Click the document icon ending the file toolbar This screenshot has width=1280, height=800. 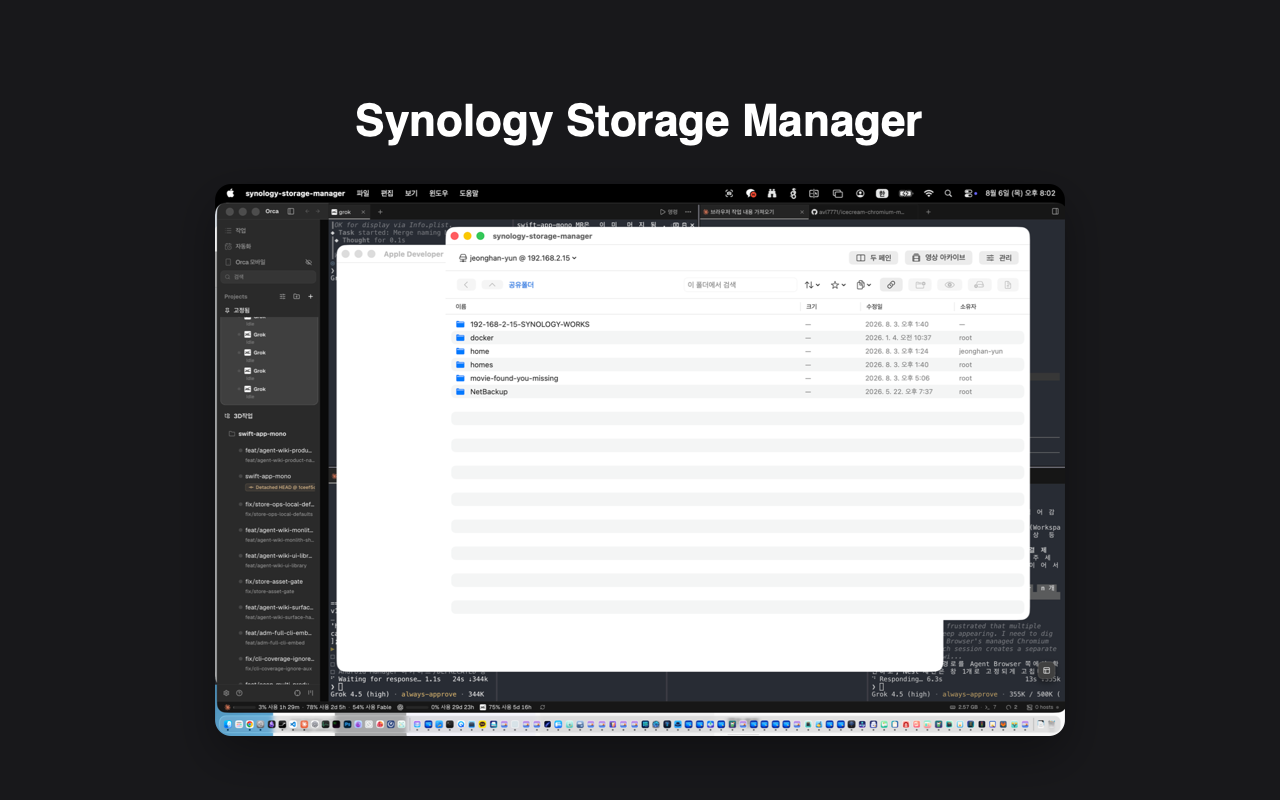point(1008,285)
